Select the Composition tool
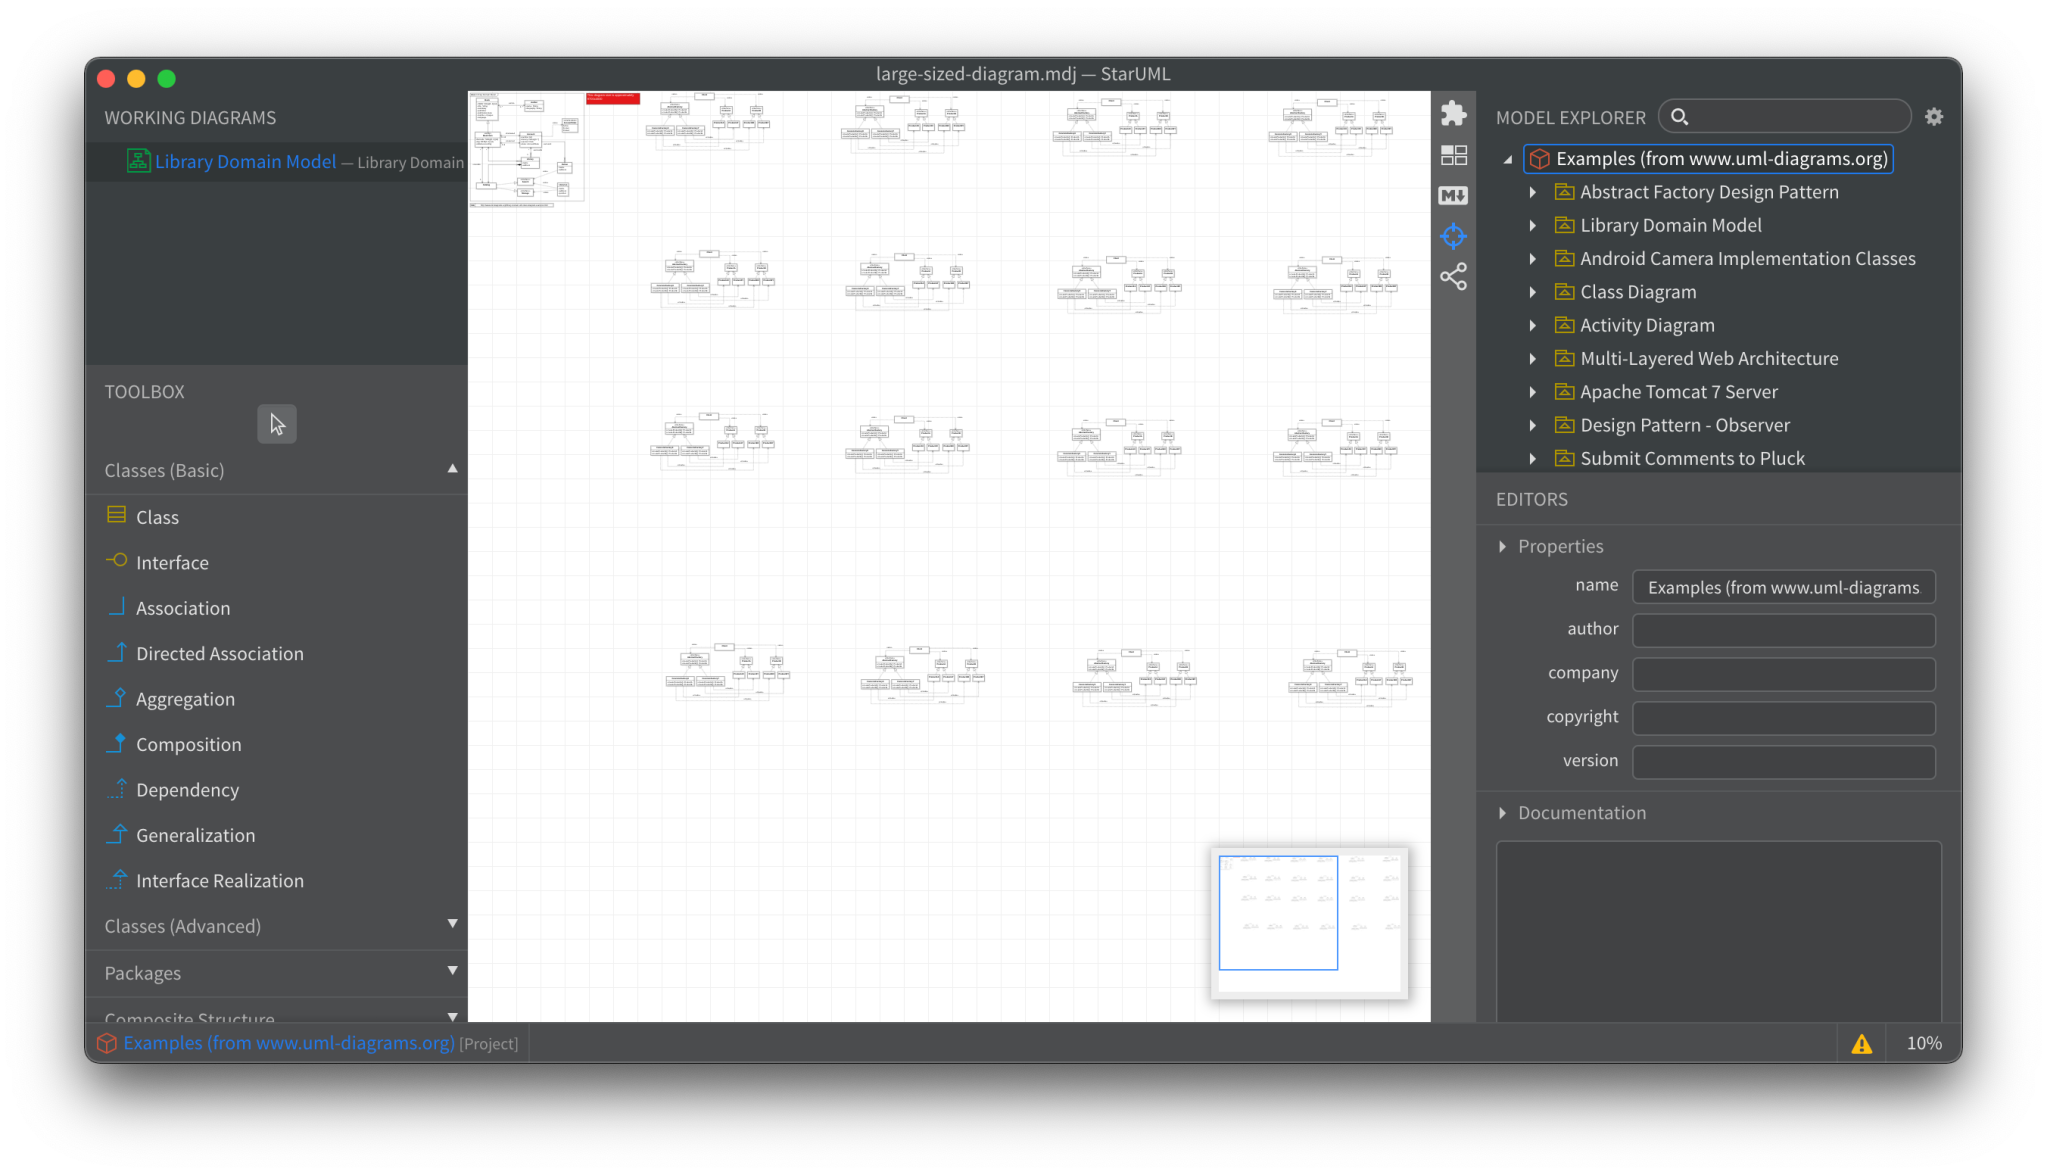This screenshot has height=1175, width=2047. pos(188,744)
